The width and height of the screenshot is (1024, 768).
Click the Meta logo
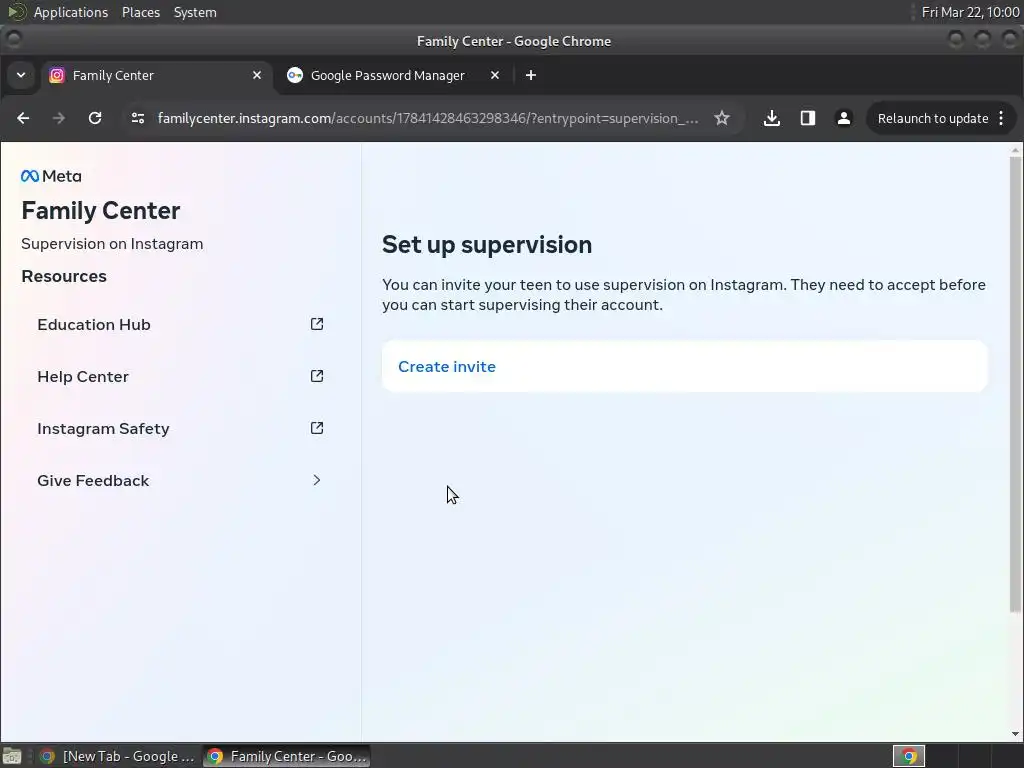(x=51, y=176)
